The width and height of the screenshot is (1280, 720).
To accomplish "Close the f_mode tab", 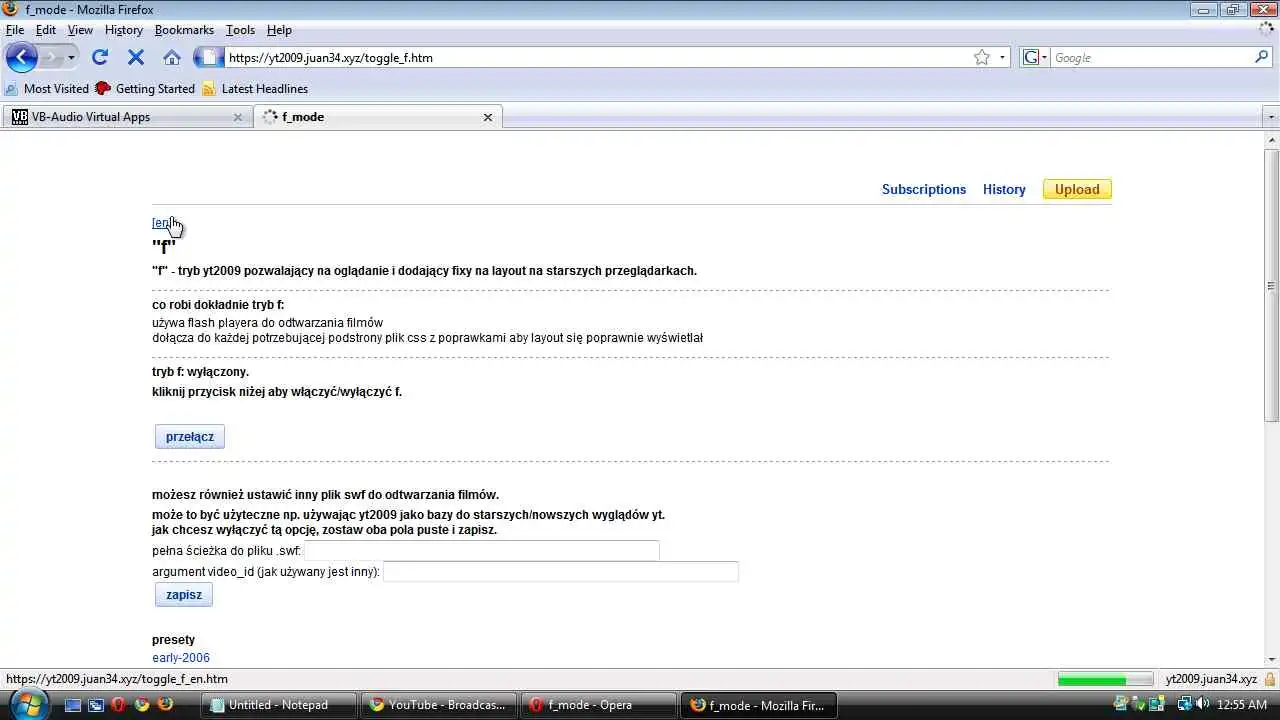I will click(488, 117).
